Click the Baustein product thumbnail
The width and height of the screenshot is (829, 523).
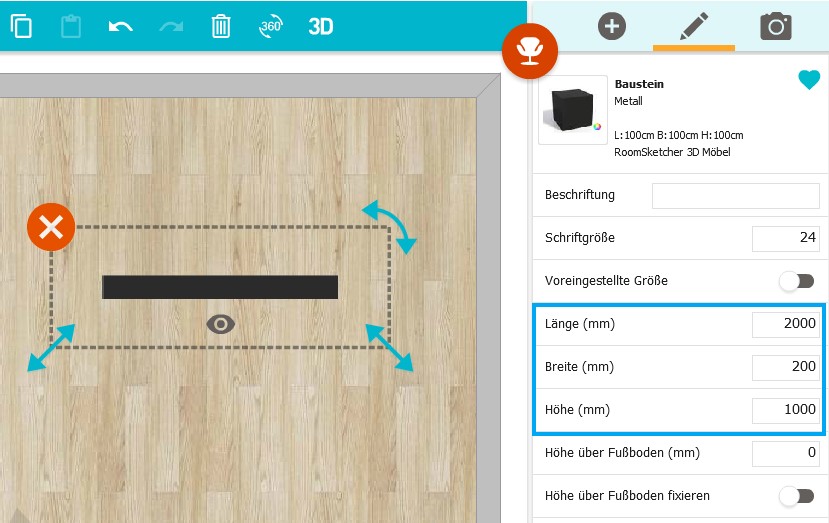(573, 109)
